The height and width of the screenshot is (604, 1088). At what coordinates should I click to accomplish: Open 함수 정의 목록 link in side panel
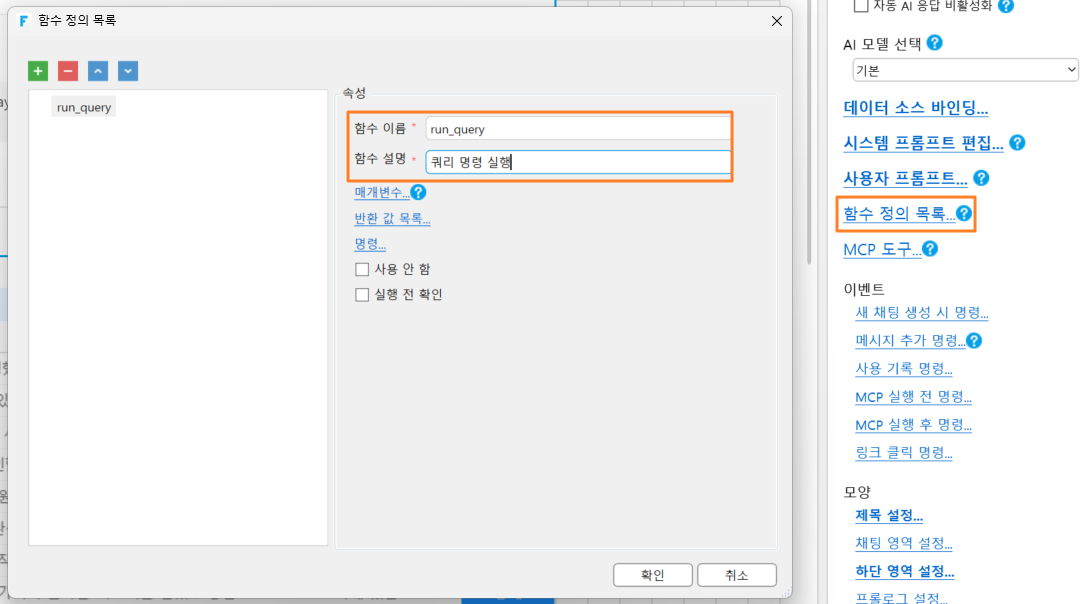pos(899,214)
